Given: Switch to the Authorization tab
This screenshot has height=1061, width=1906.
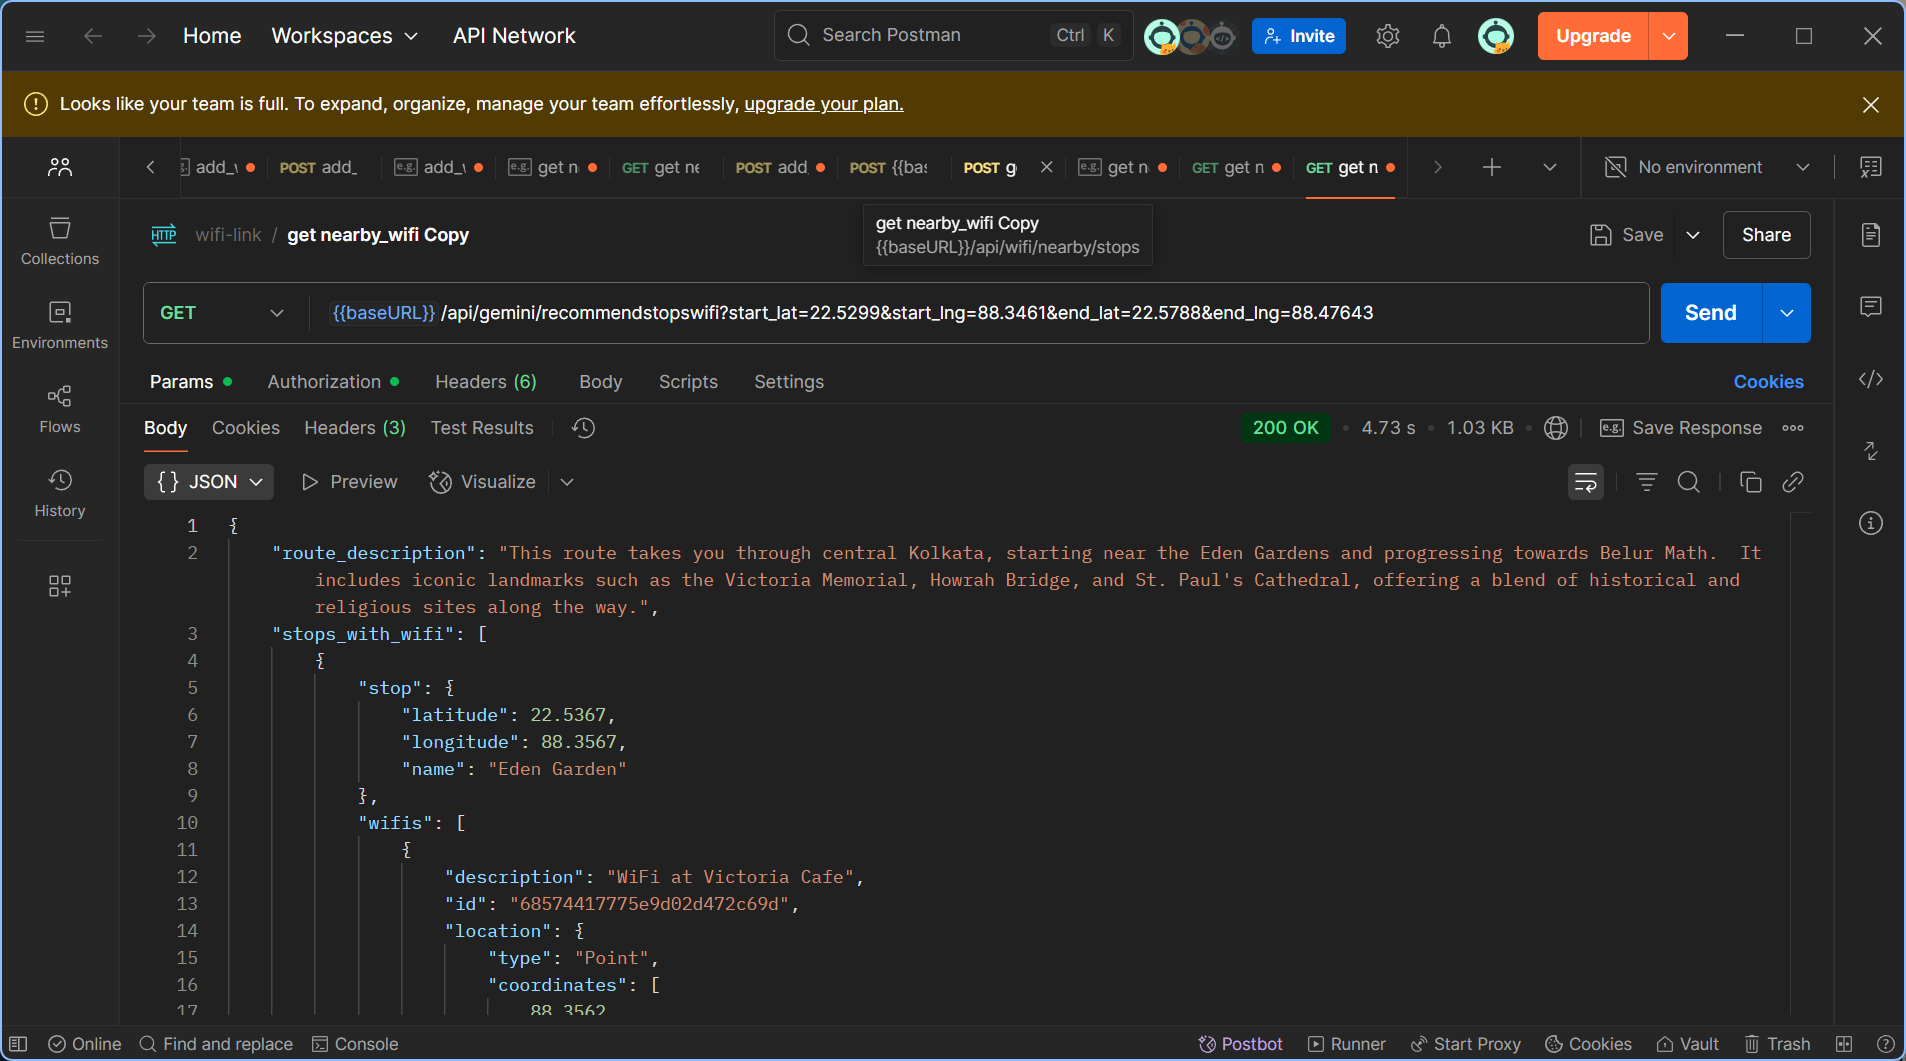Looking at the screenshot, I should [x=324, y=382].
